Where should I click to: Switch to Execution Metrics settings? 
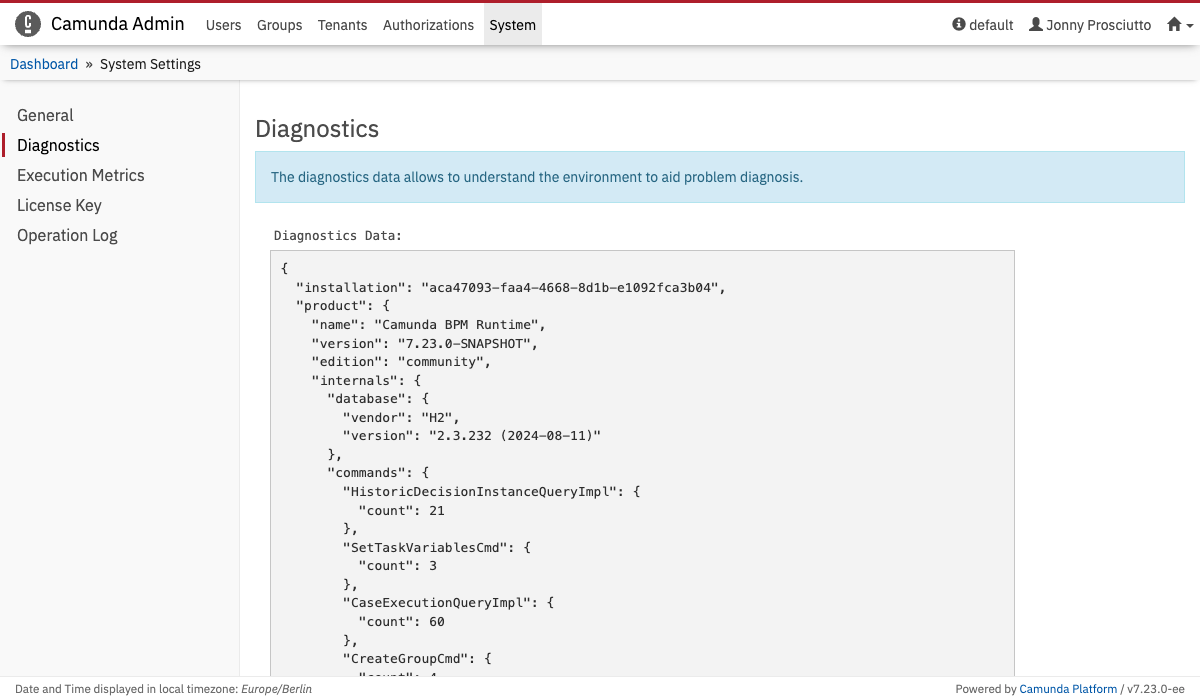pos(80,175)
